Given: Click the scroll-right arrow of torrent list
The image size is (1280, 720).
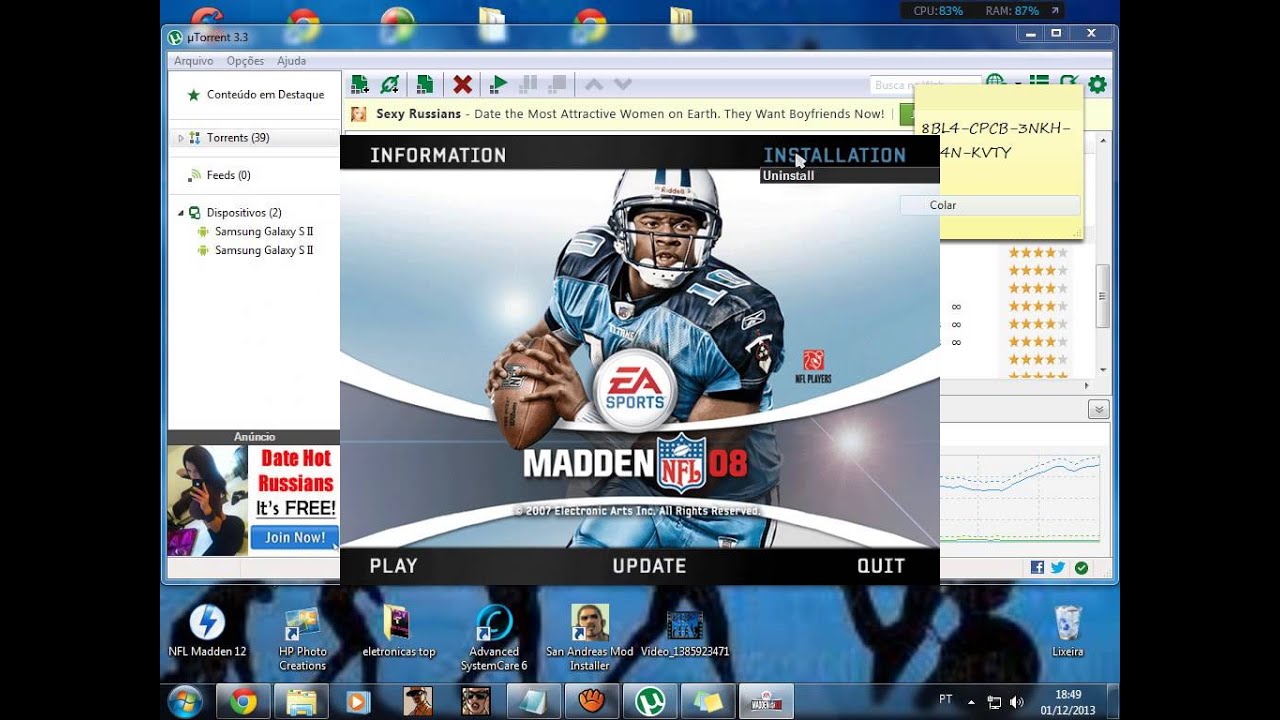Looking at the screenshot, I should coord(1087,385).
